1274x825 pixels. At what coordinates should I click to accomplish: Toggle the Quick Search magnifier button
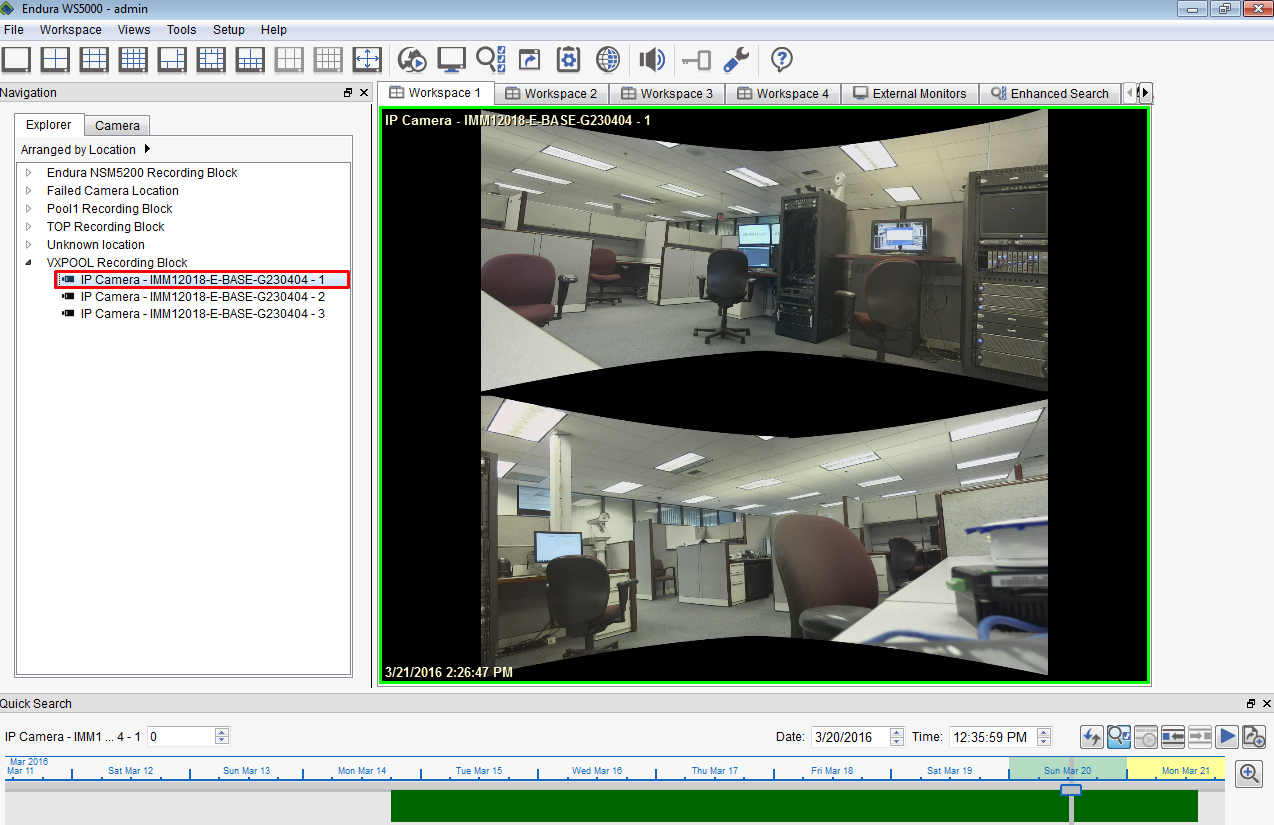1118,737
